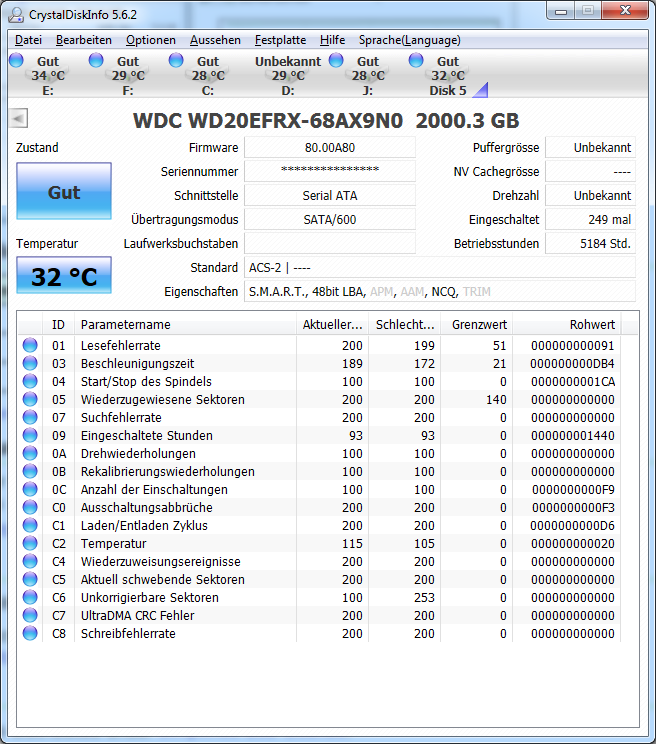
Task: Click status icon of Unkorrigierbare Sektoren
Action: [x=30, y=597]
